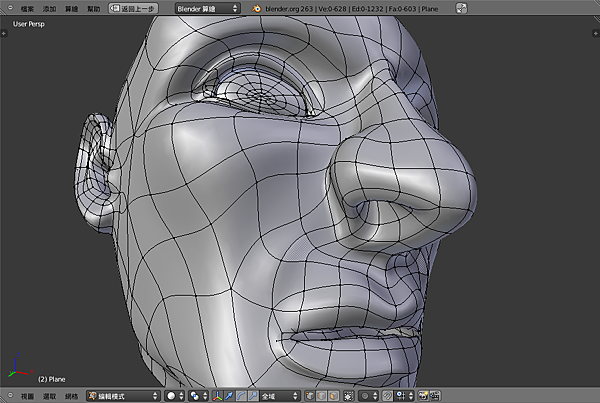The height and width of the screenshot is (403, 600).
Task: Click the pivot point selector icon
Action: (197, 396)
